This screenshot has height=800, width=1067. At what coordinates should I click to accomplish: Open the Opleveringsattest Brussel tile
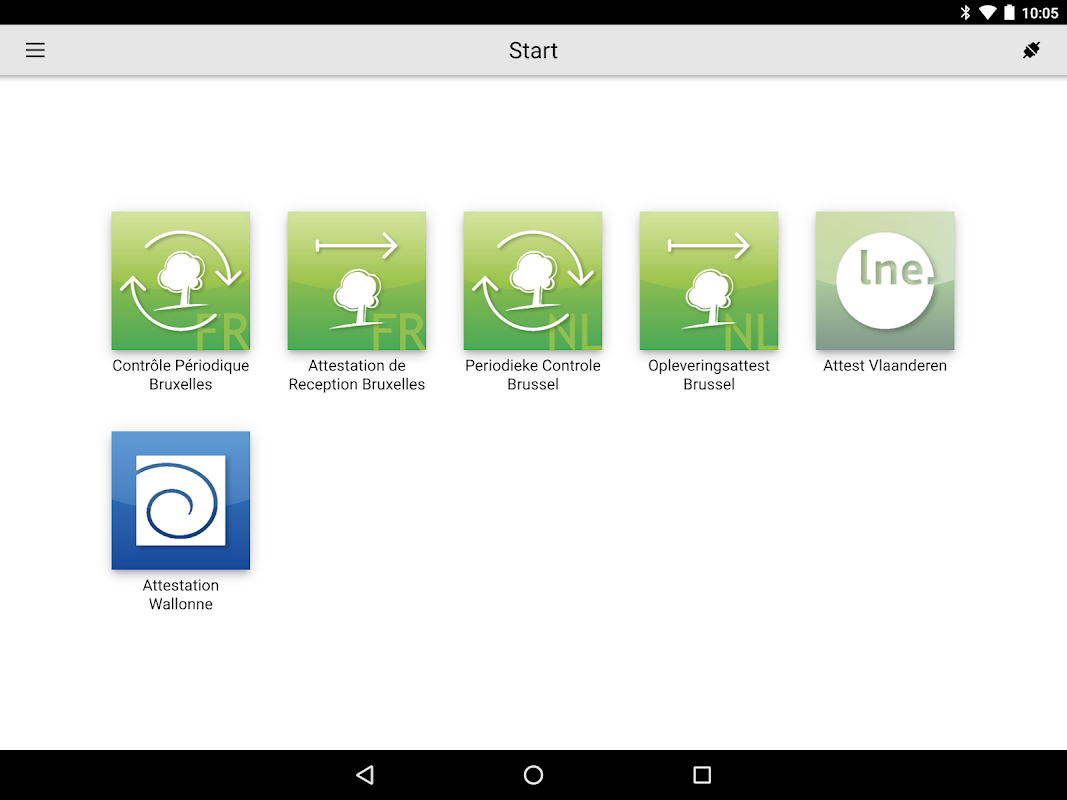tap(708, 280)
